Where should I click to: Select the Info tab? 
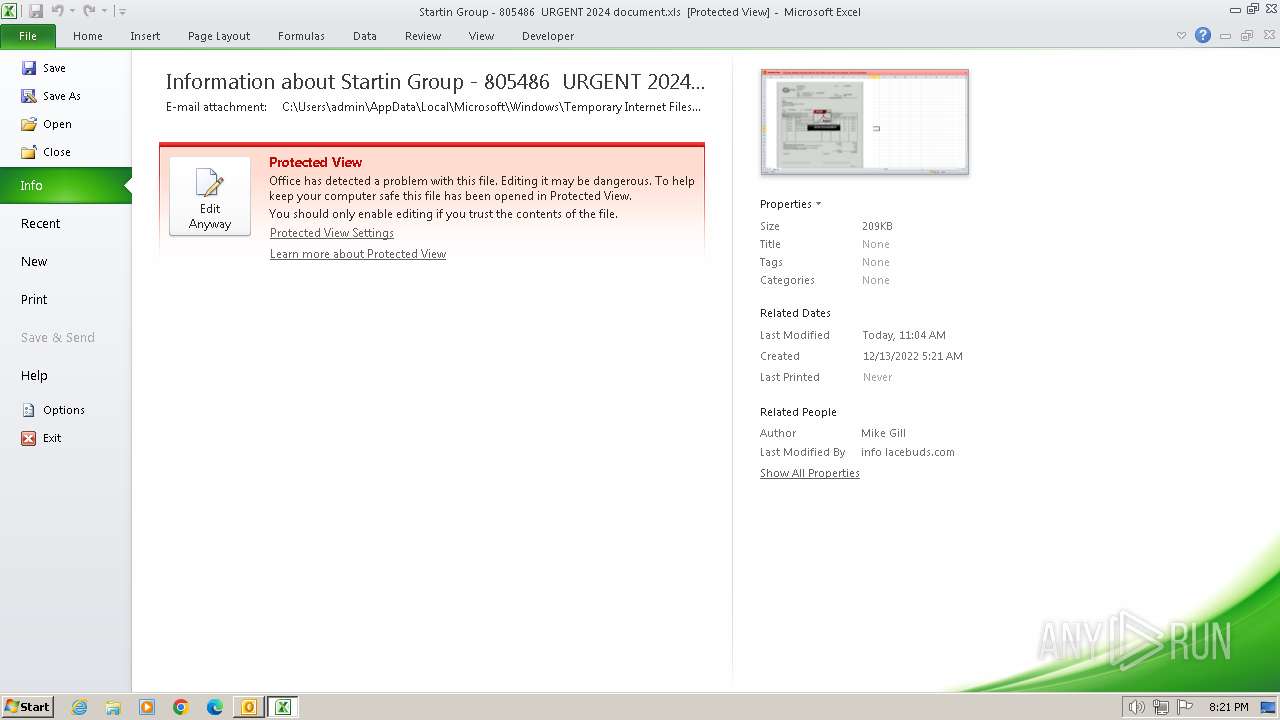(65, 185)
